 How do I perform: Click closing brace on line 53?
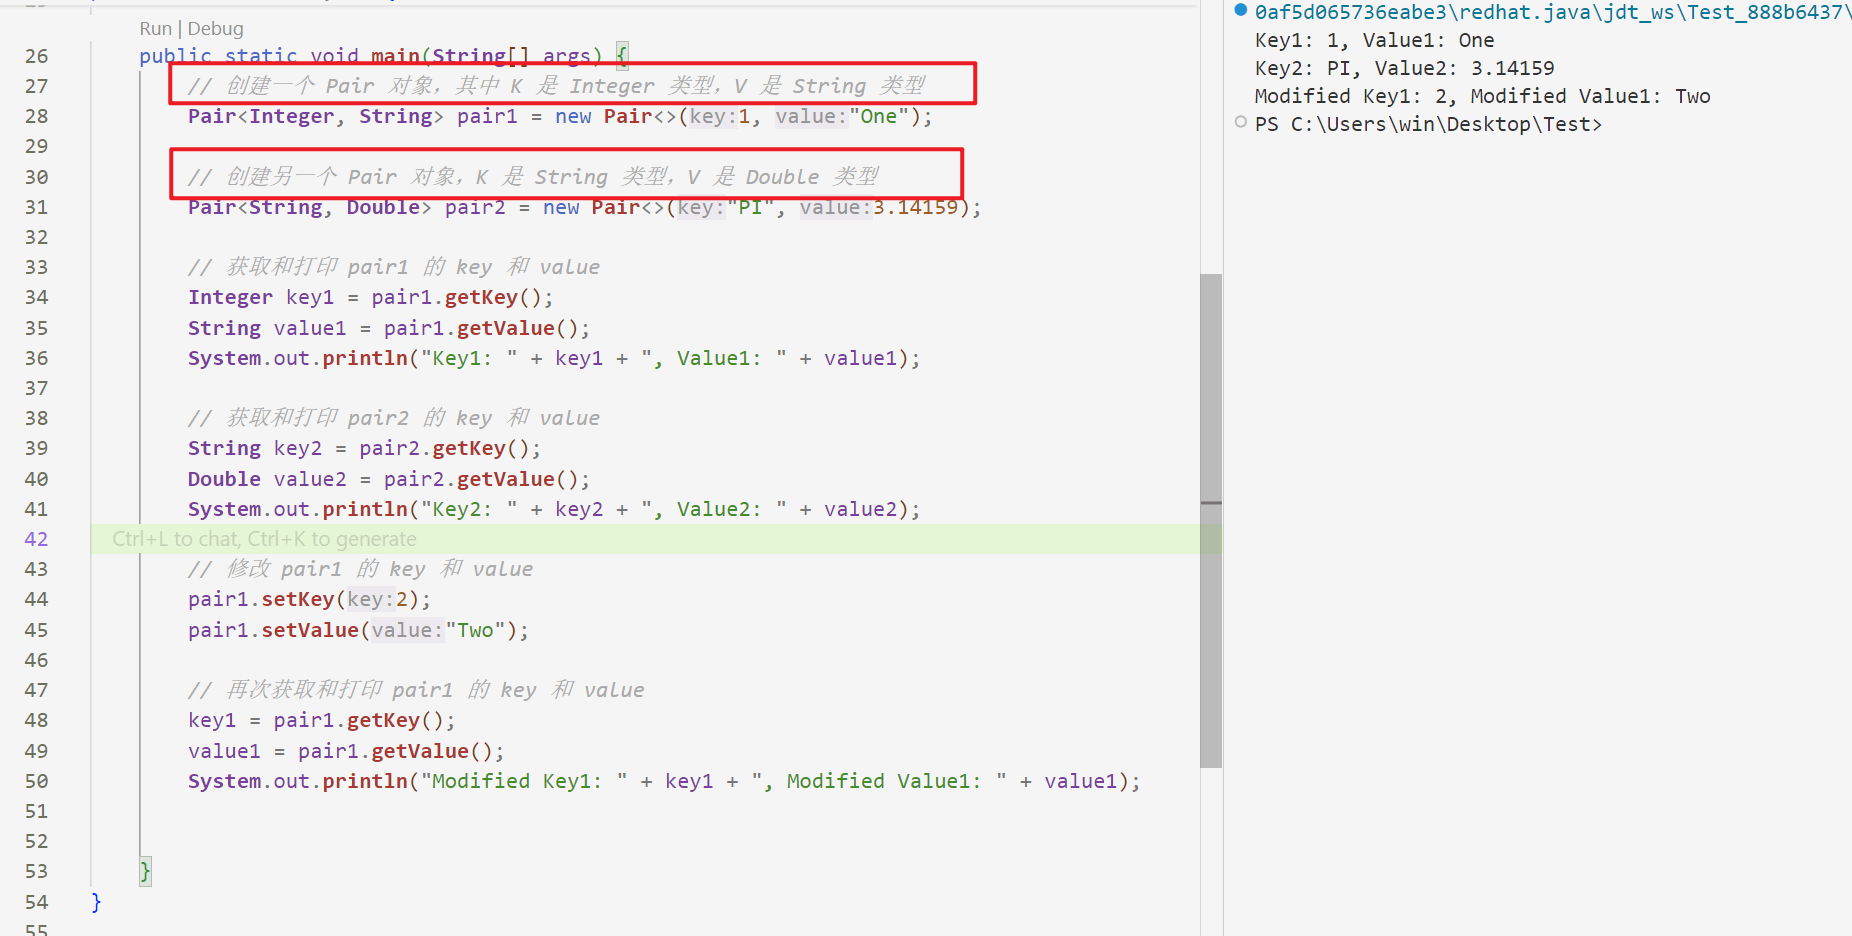(x=145, y=872)
